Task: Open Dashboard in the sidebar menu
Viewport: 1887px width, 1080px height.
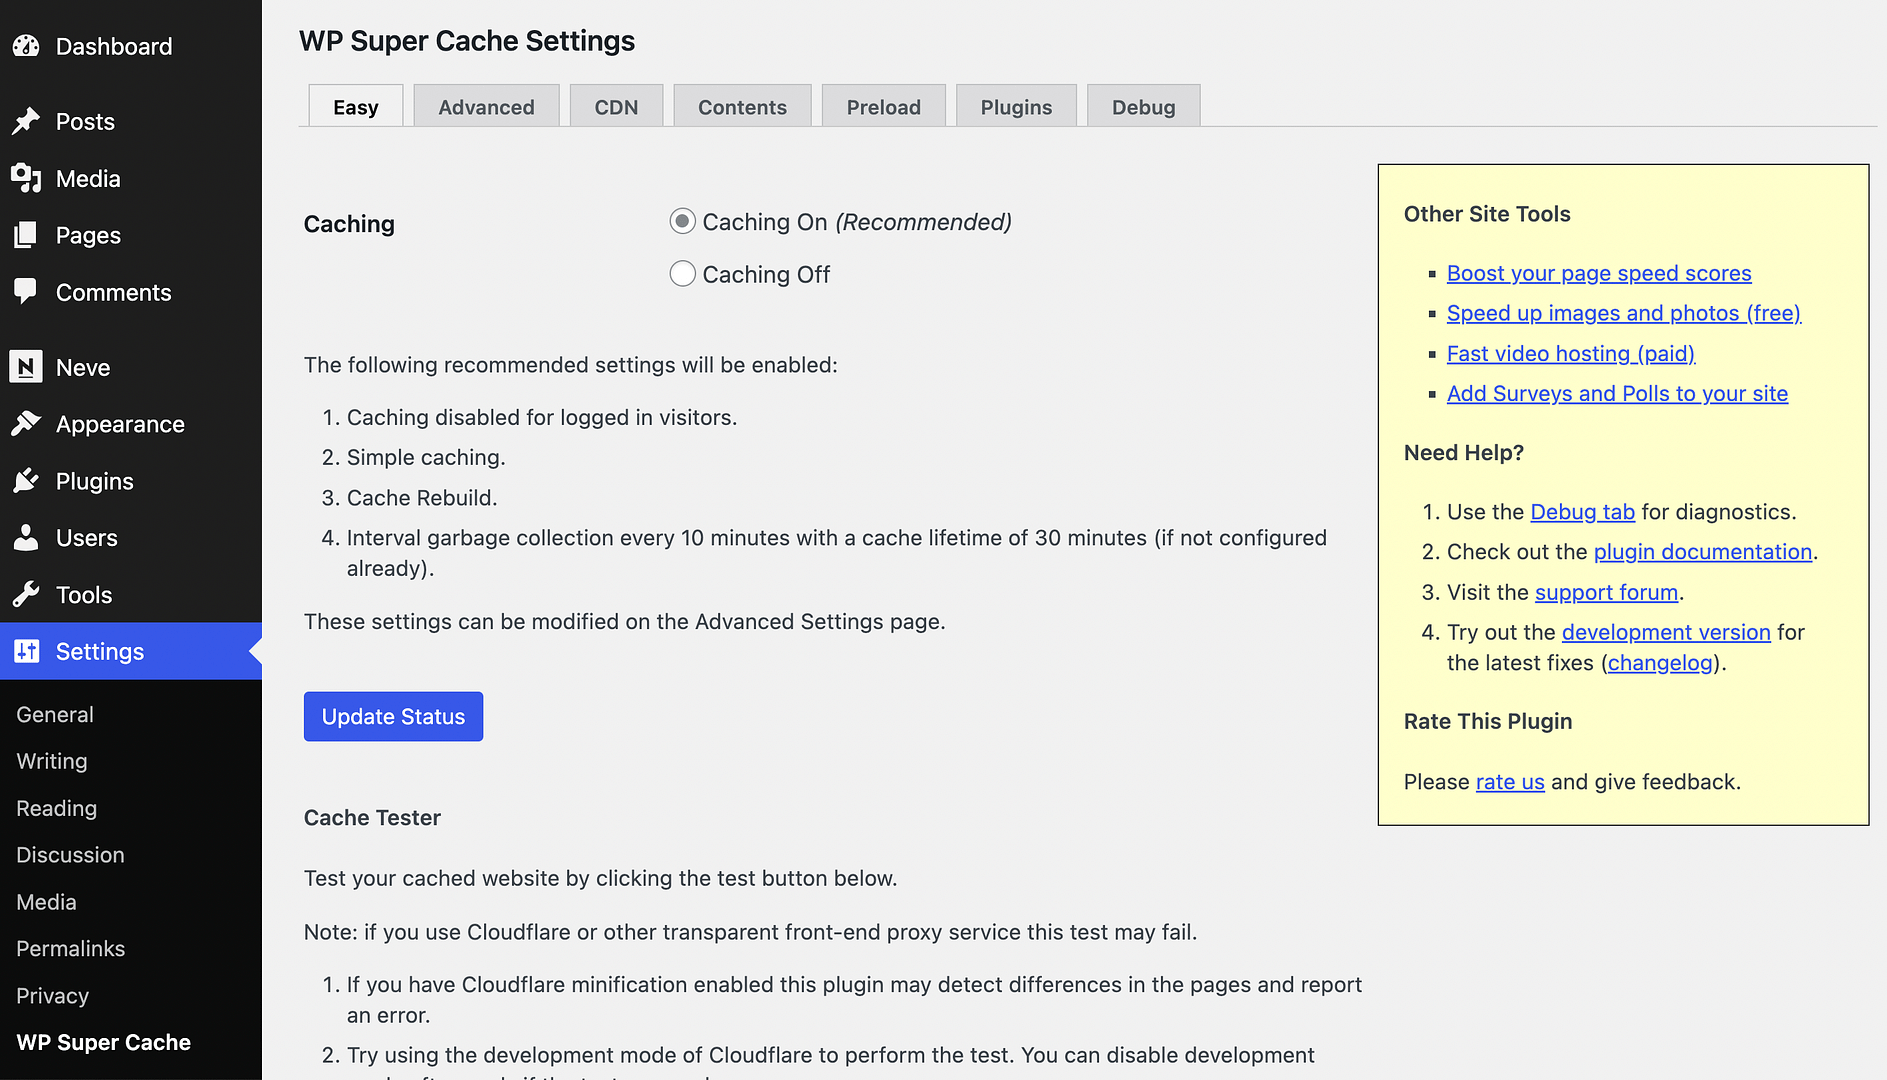Action: [131, 46]
